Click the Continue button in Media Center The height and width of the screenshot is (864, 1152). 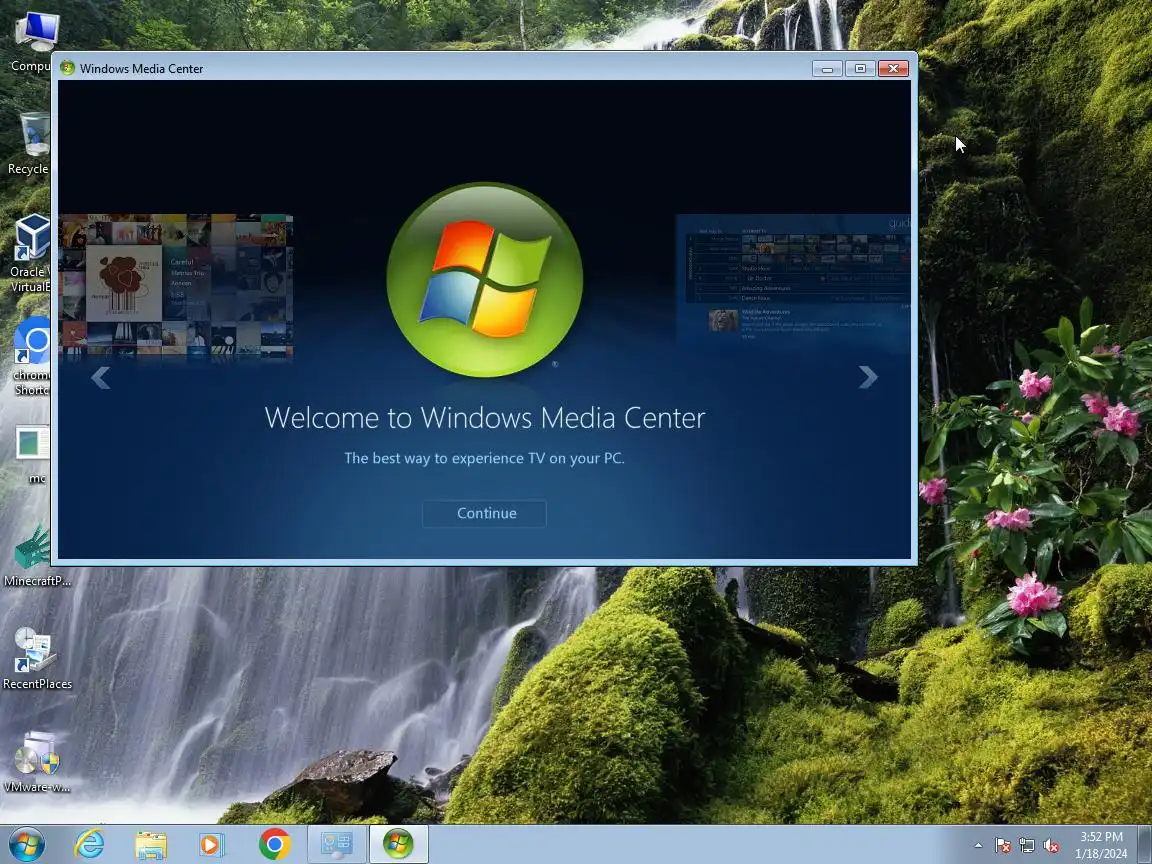[x=484, y=514]
